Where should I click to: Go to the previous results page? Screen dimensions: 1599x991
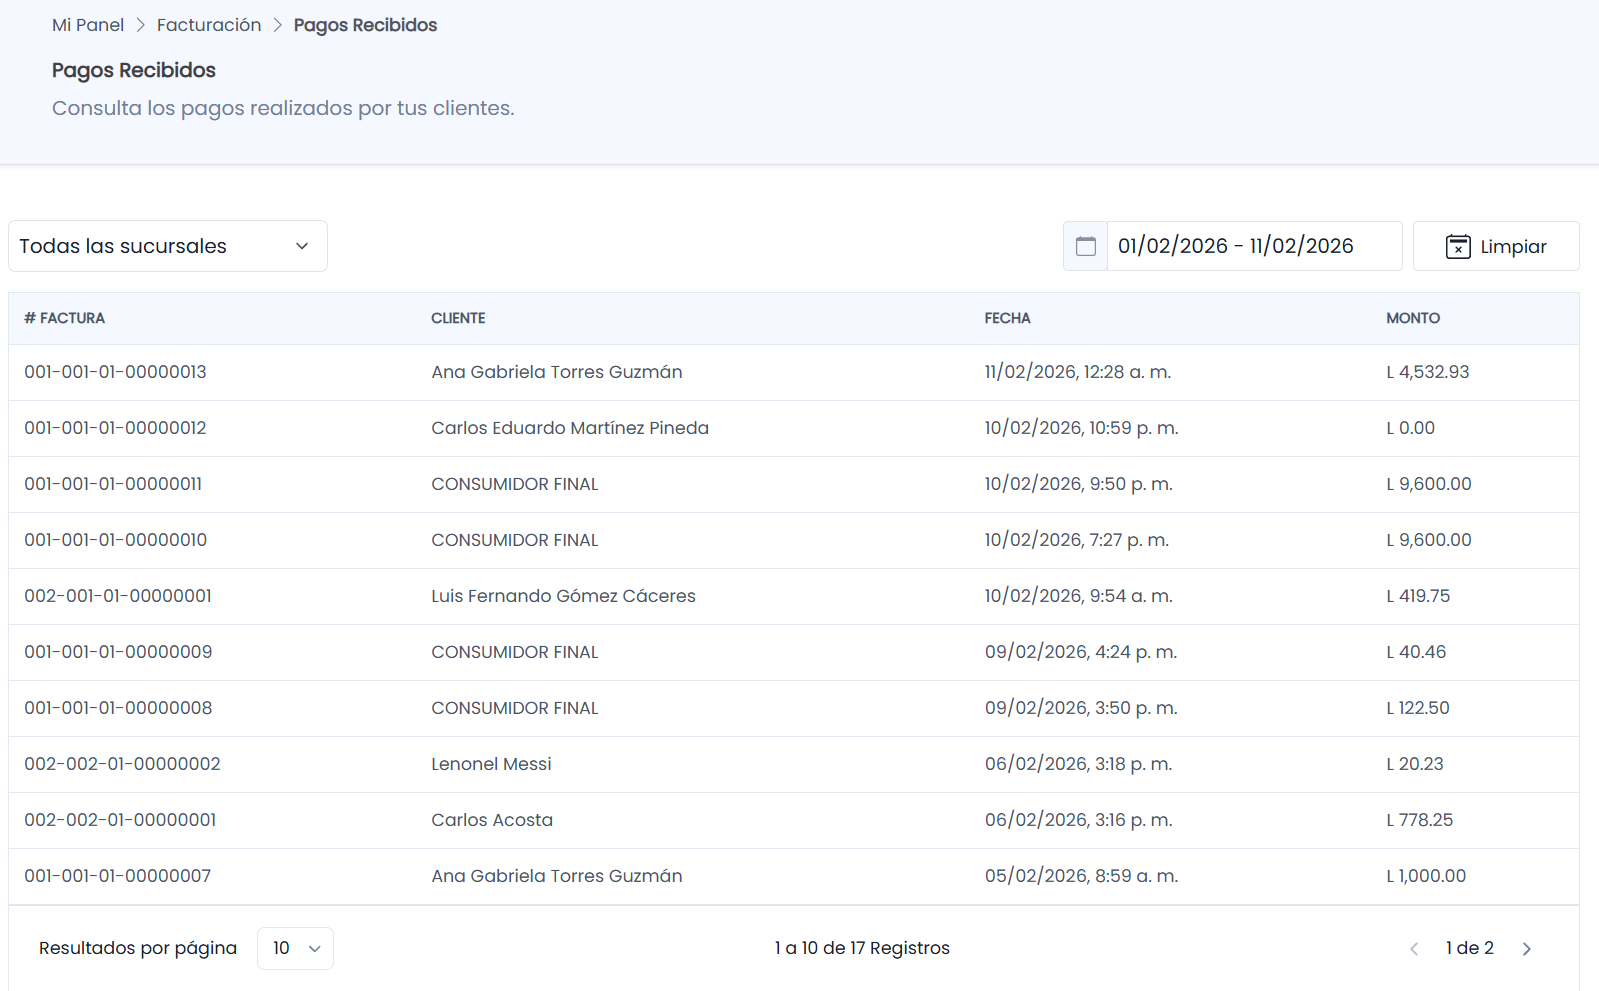pyautogui.click(x=1414, y=949)
